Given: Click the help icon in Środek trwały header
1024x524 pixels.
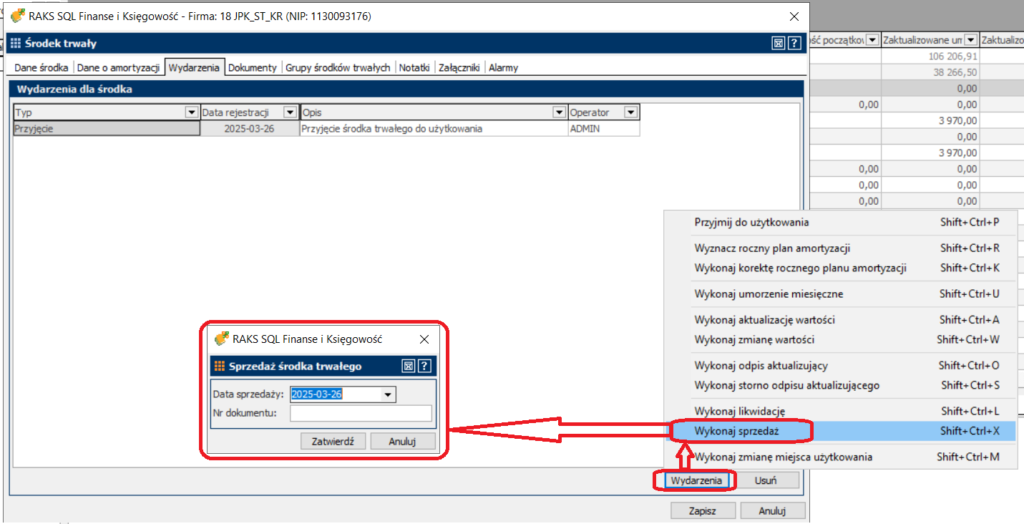Looking at the screenshot, I should (x=794, y=44).
